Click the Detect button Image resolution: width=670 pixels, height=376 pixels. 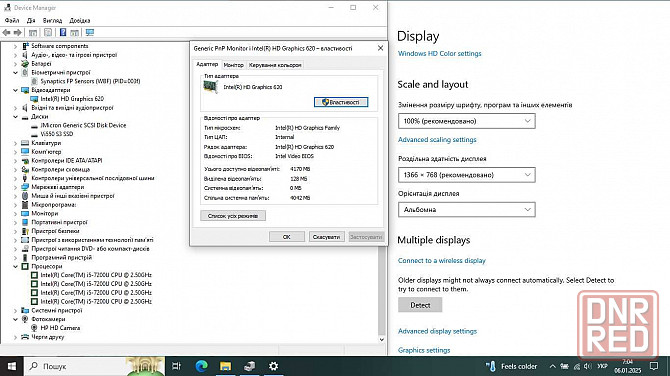420,305
